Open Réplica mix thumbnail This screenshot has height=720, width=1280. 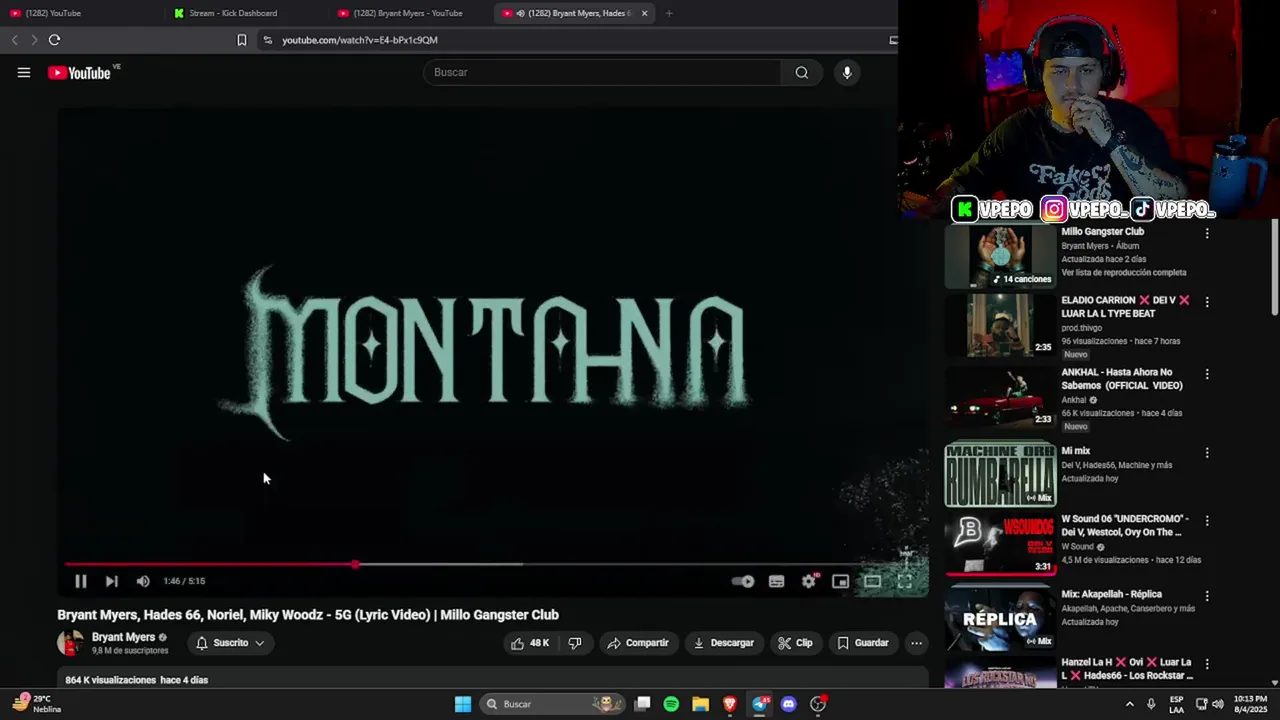[x=1000, y=618]
